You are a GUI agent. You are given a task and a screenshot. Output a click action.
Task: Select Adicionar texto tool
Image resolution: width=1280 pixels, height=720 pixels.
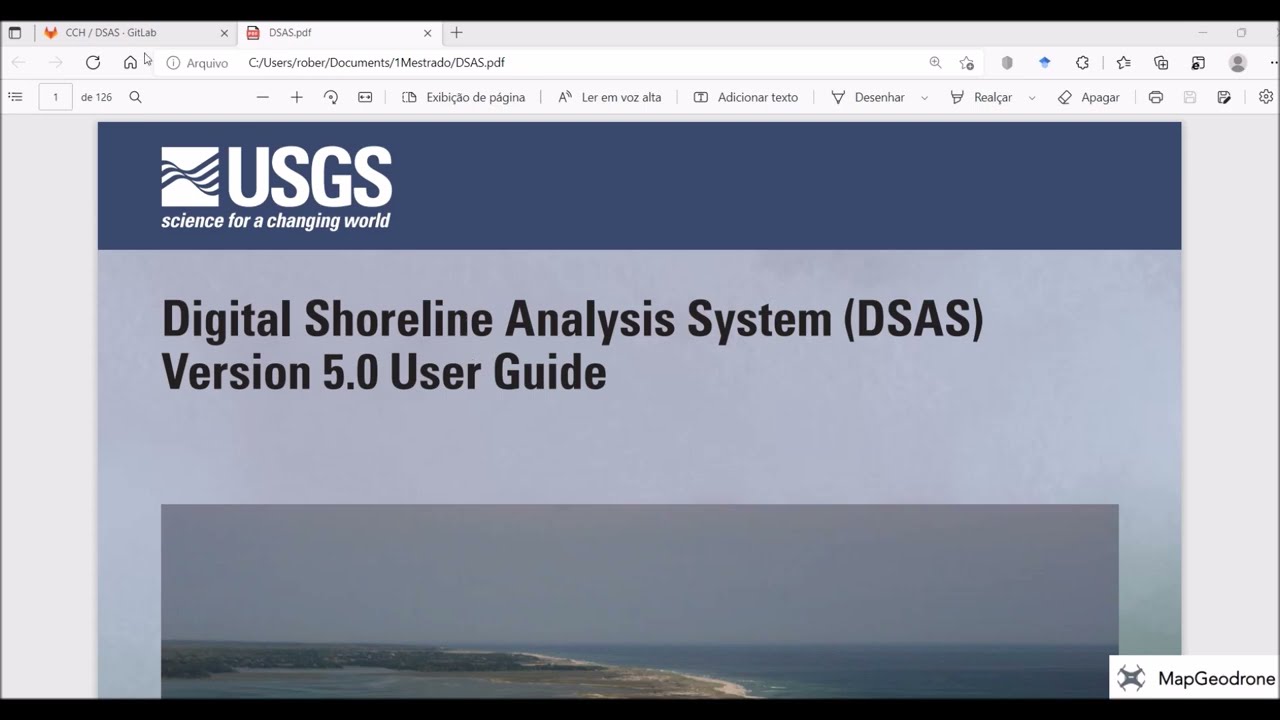745,97
